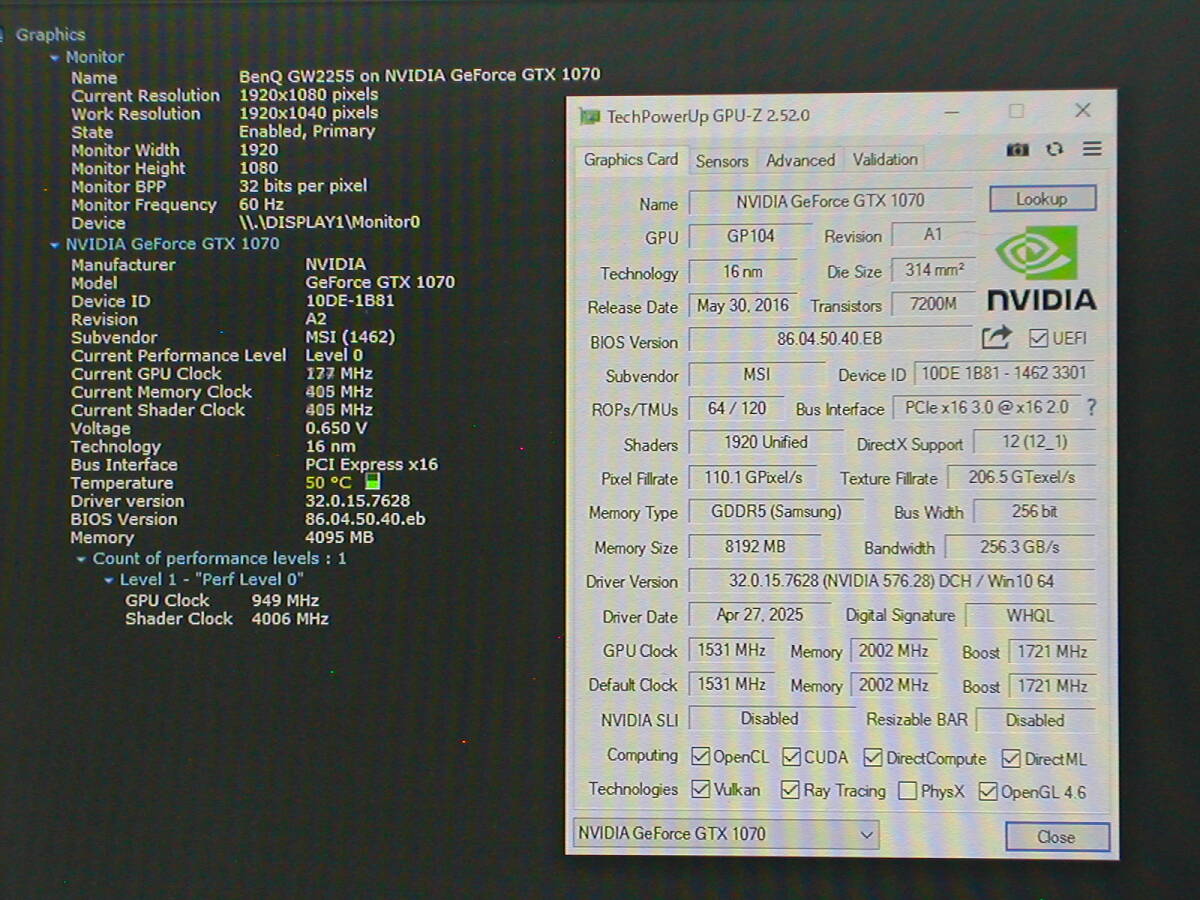Screen dimensions: 1200x900
Task: Toggle the UEFI checkbox
Action: pos(1038,338)
